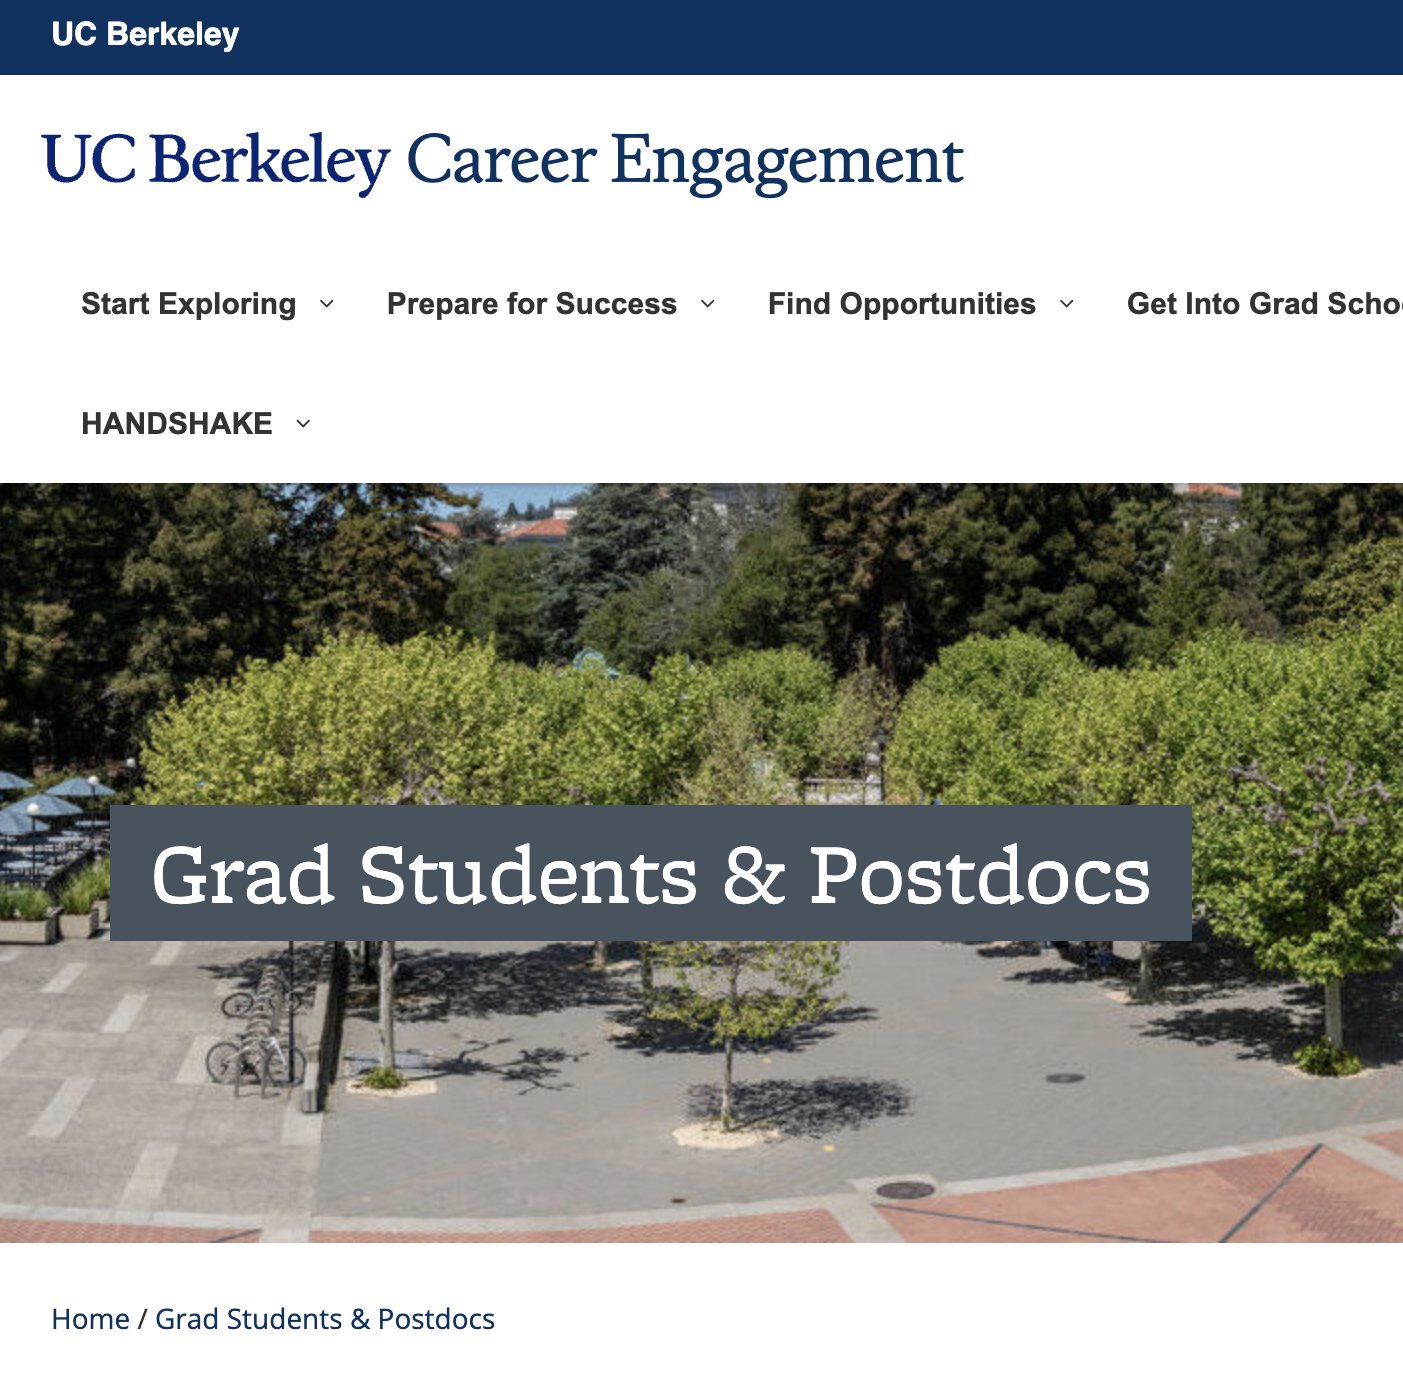Click the word Engagement in site title
This screenshot has height=1375, width=1403.
click(x=787, y=162)
